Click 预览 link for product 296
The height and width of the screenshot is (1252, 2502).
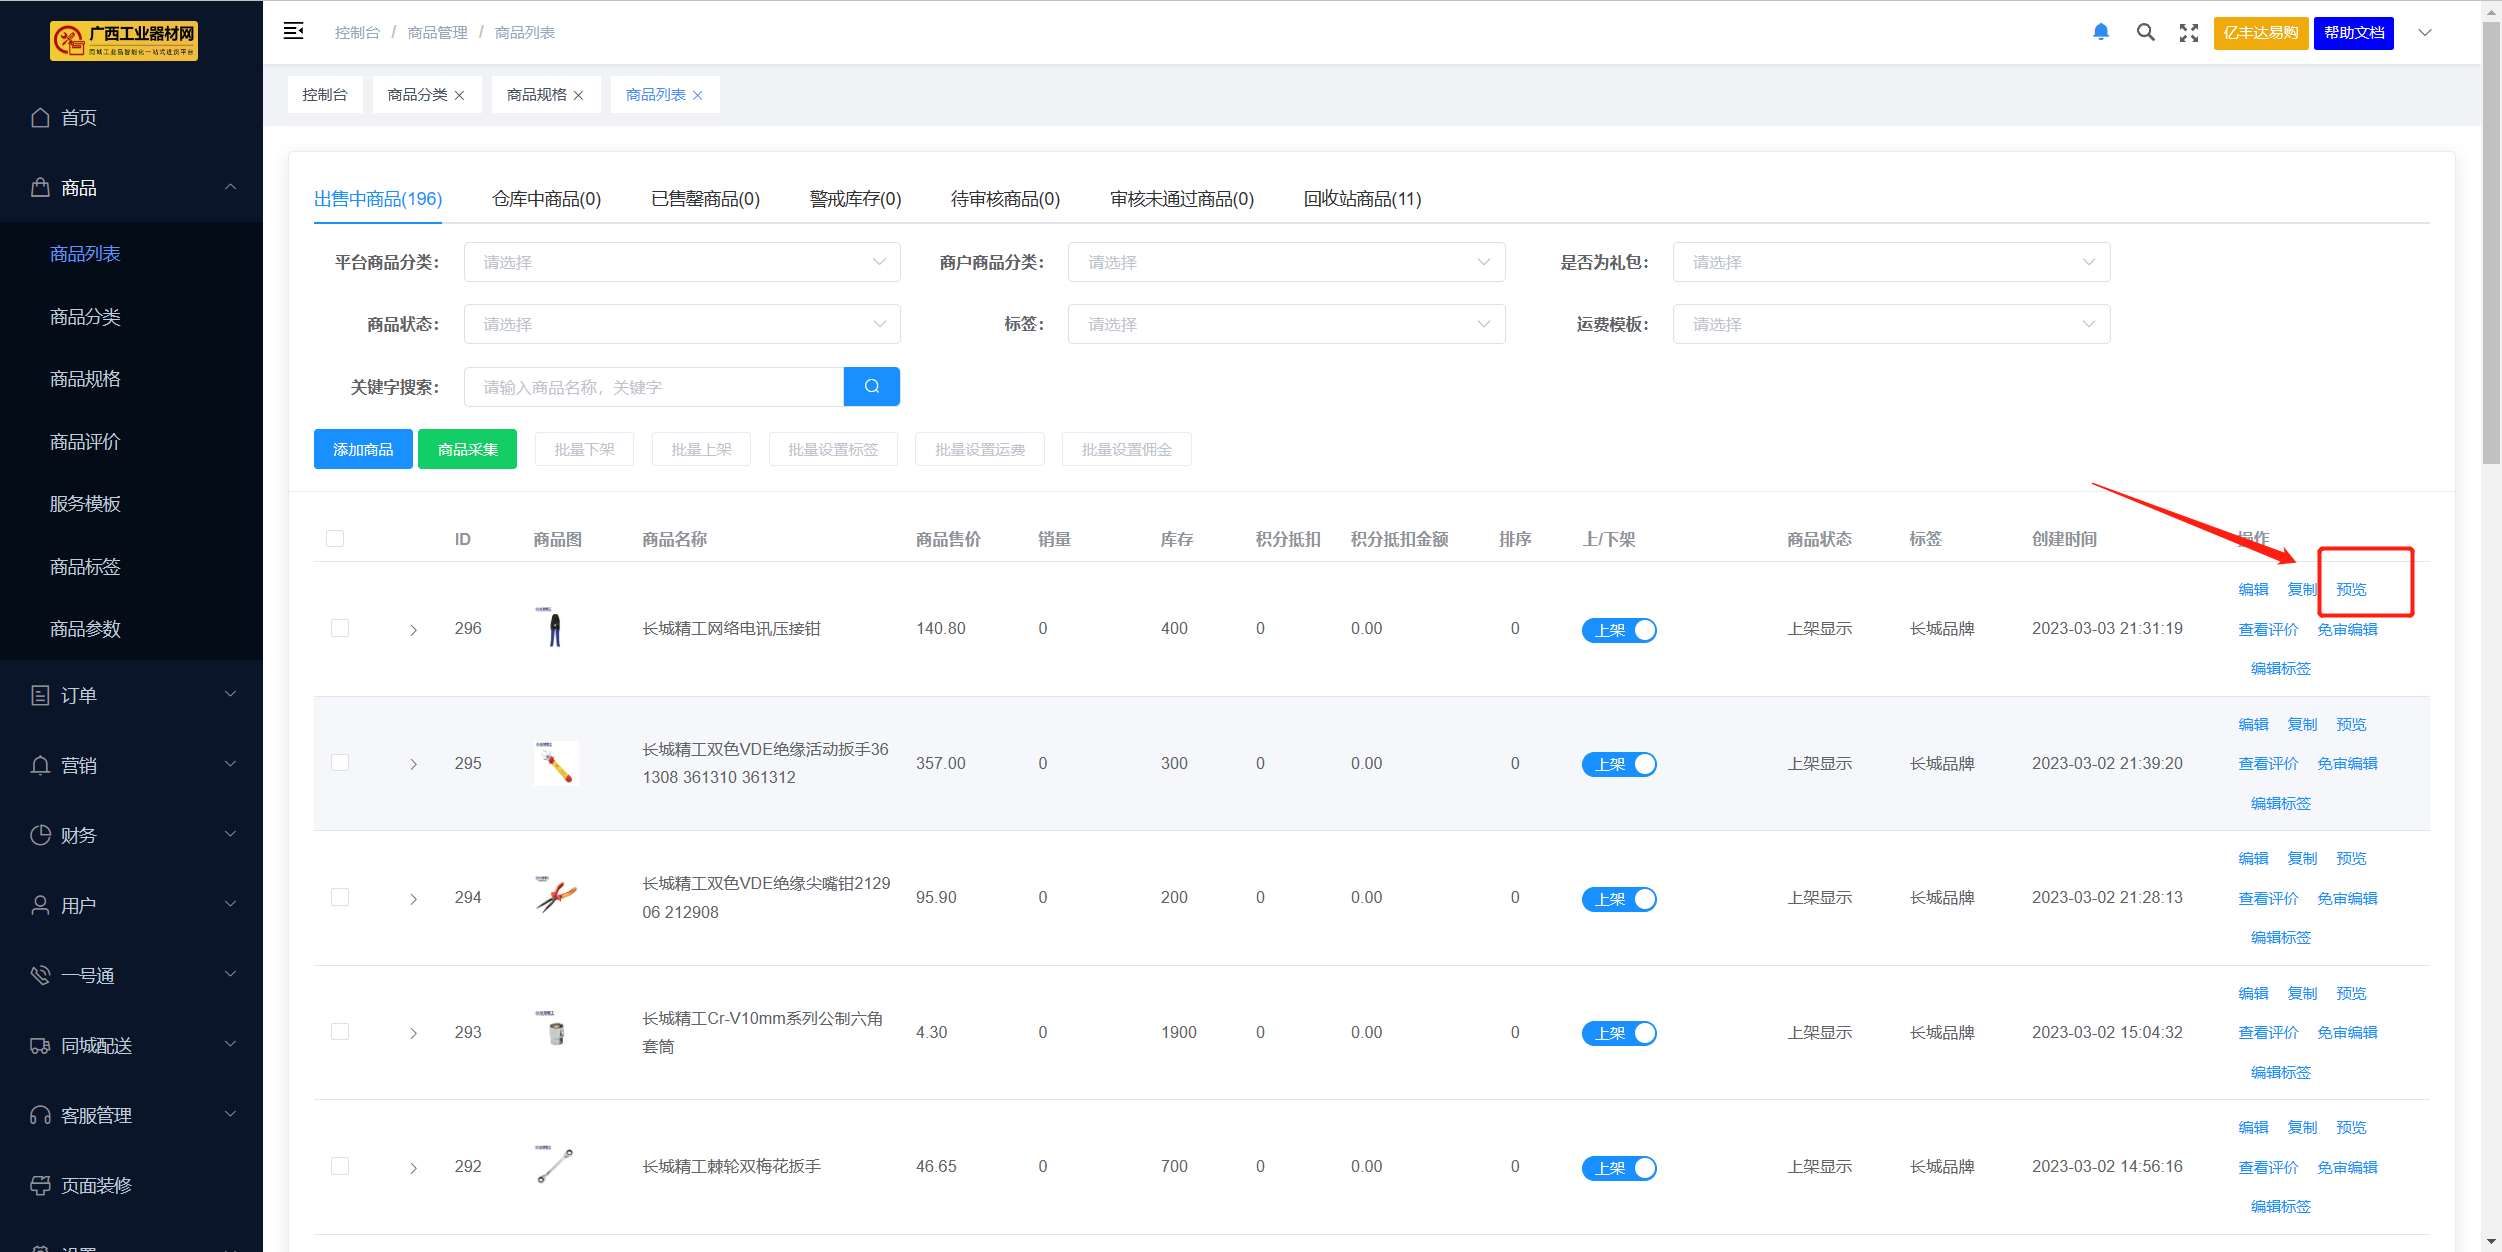tap(2351, 589)
